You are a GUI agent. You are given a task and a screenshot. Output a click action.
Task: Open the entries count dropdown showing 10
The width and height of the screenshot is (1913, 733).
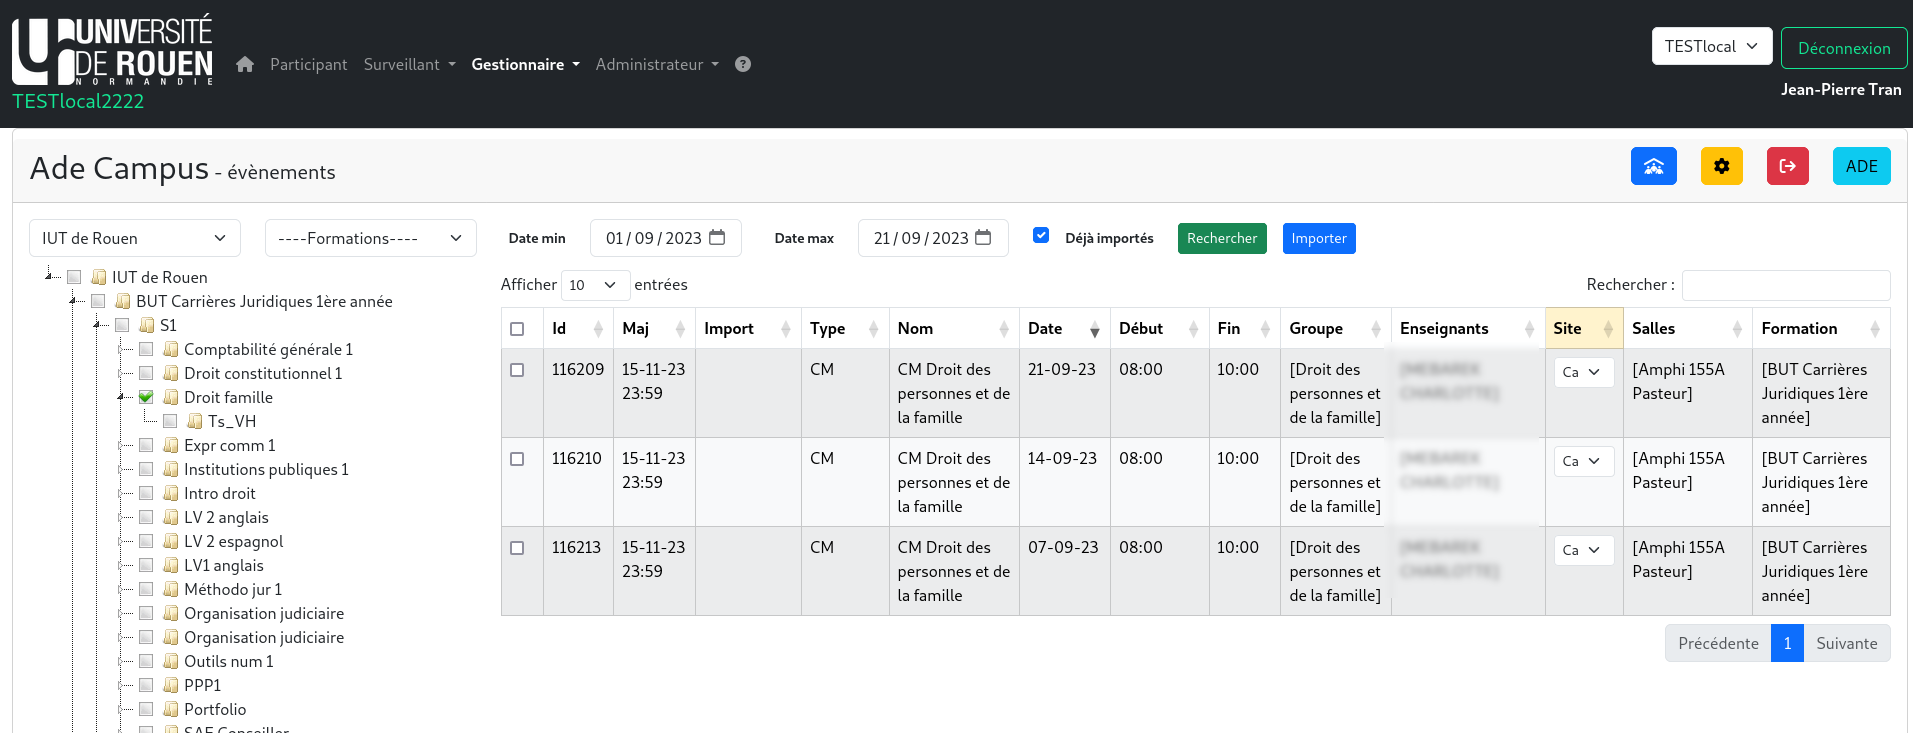[x=595, y=285]
